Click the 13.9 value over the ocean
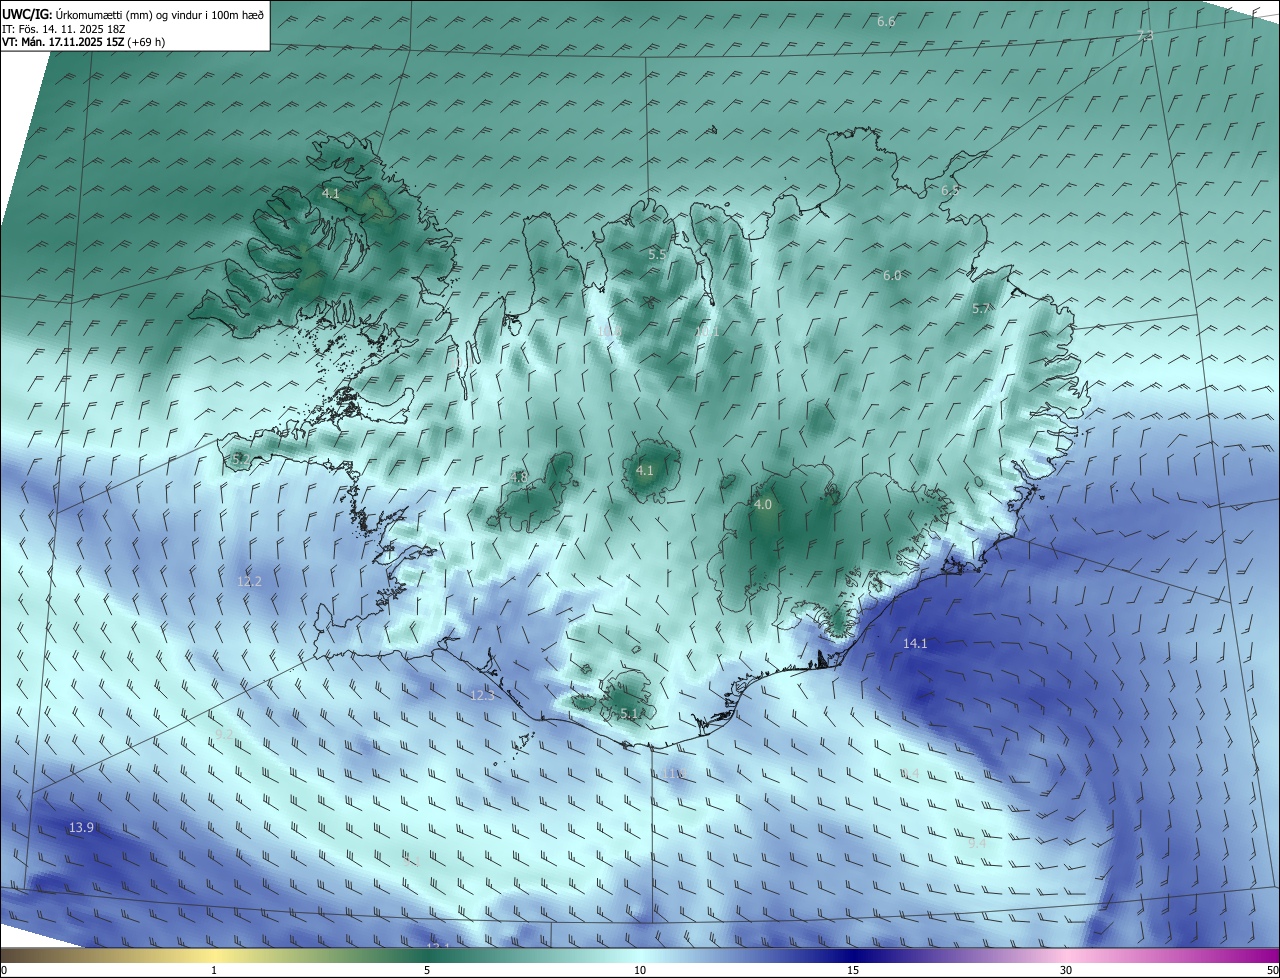This screenshot has height=978, width=1280. pyautogui.click(x=81, y=827)
